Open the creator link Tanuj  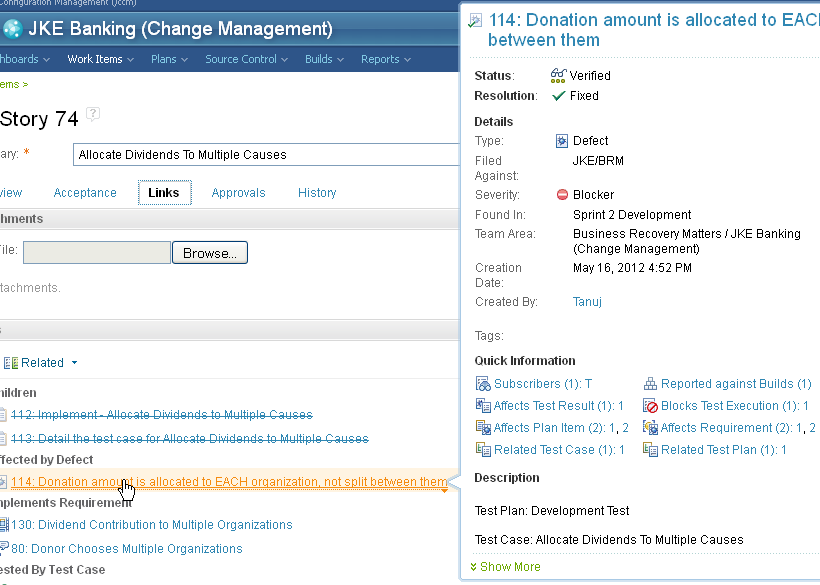tap(588, 301)
